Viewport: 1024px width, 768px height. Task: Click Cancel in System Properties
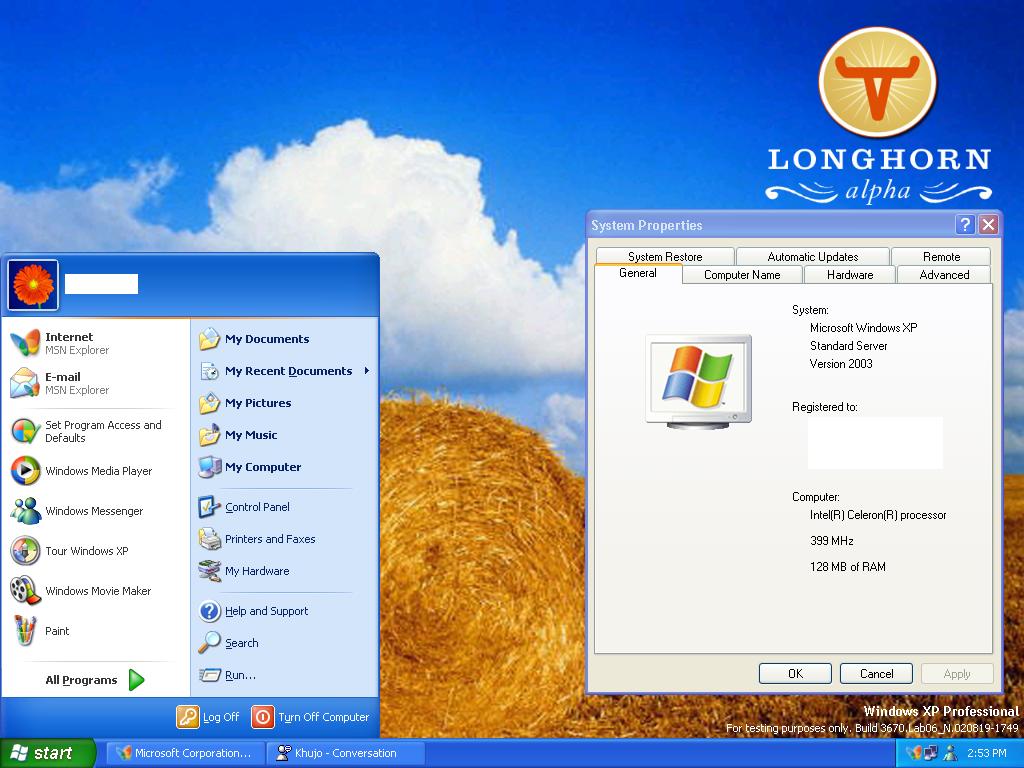pos(876,673)
